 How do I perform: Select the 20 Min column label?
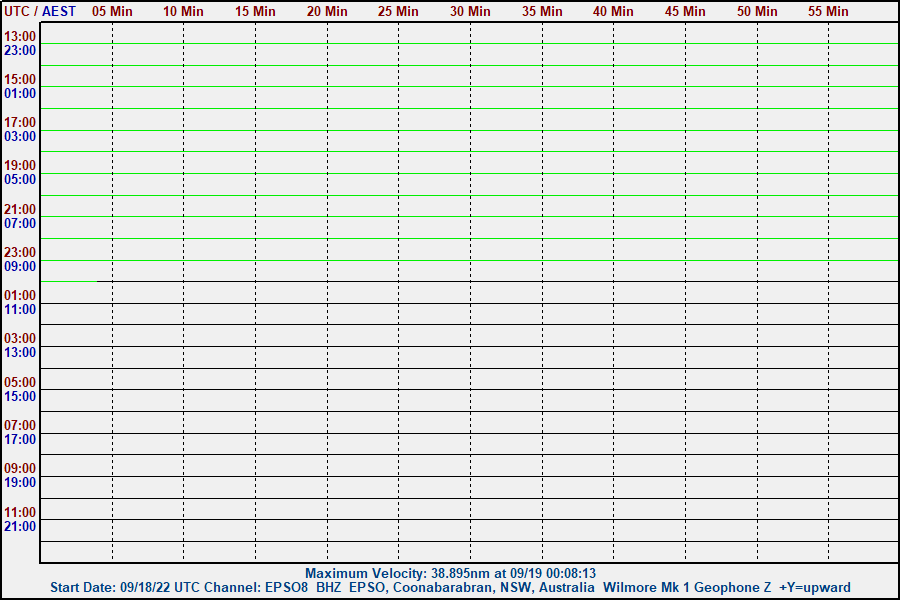pos(327,11)
